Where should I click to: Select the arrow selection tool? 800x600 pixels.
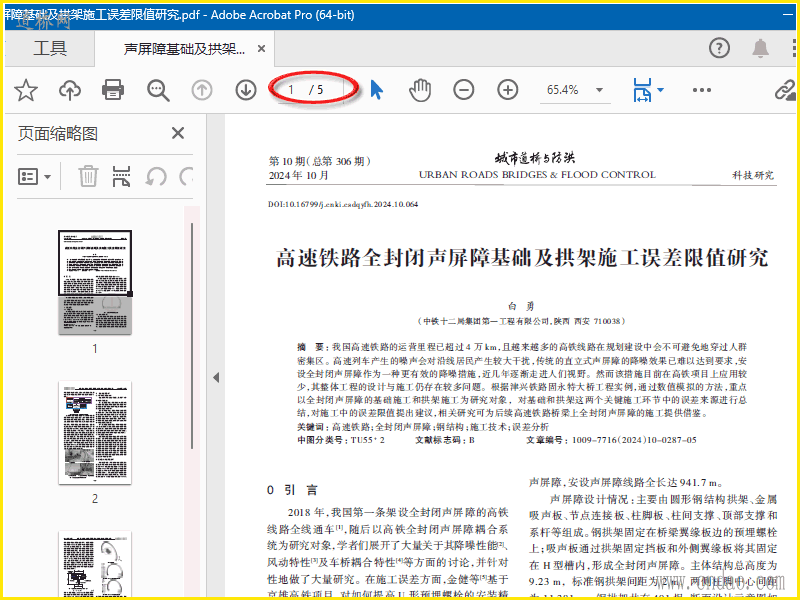click(x=377, y=90)
